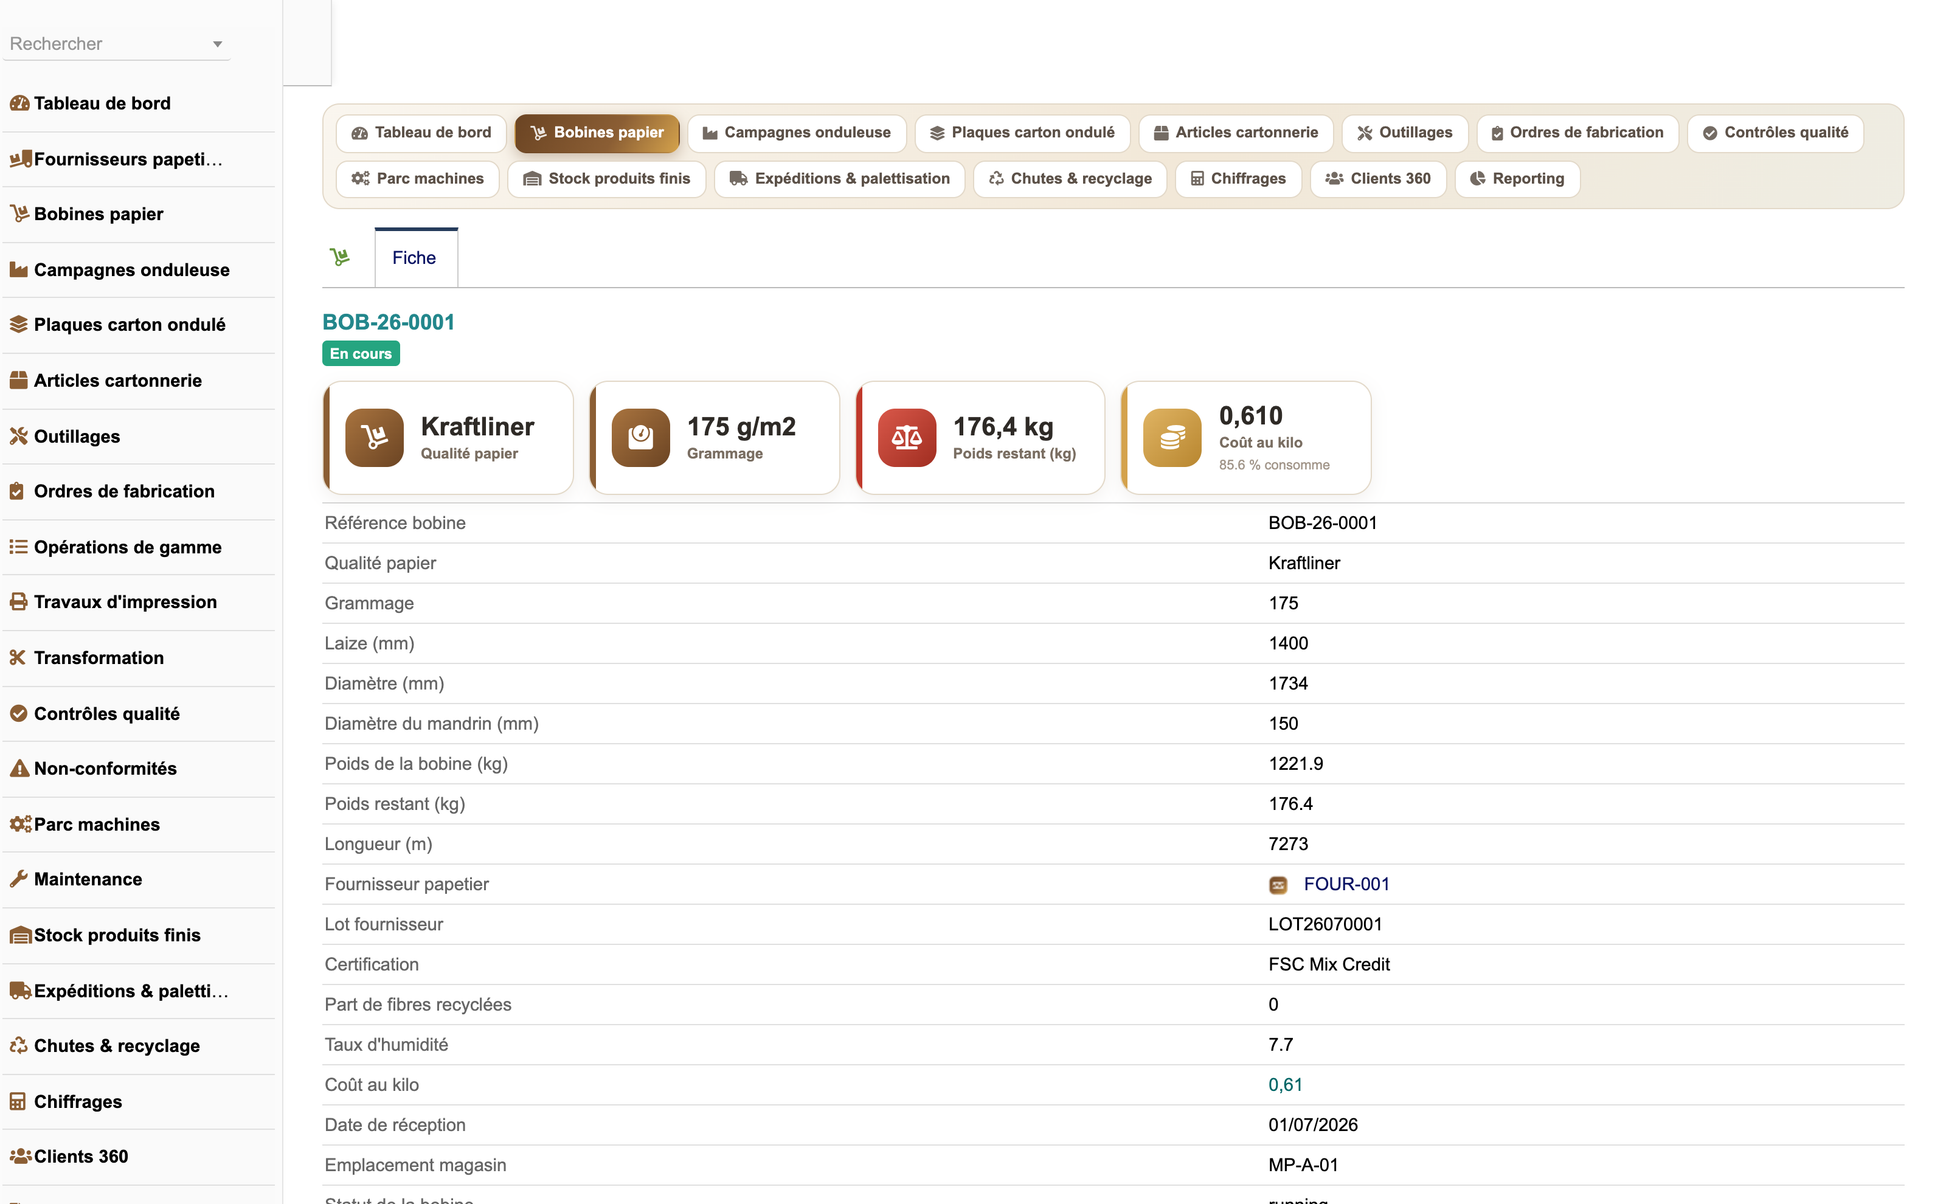This screenshot has height=1204, width=1946.
Task: Click the Contrôles qualité check icon in sidebar
Action: tap(19, 714)
